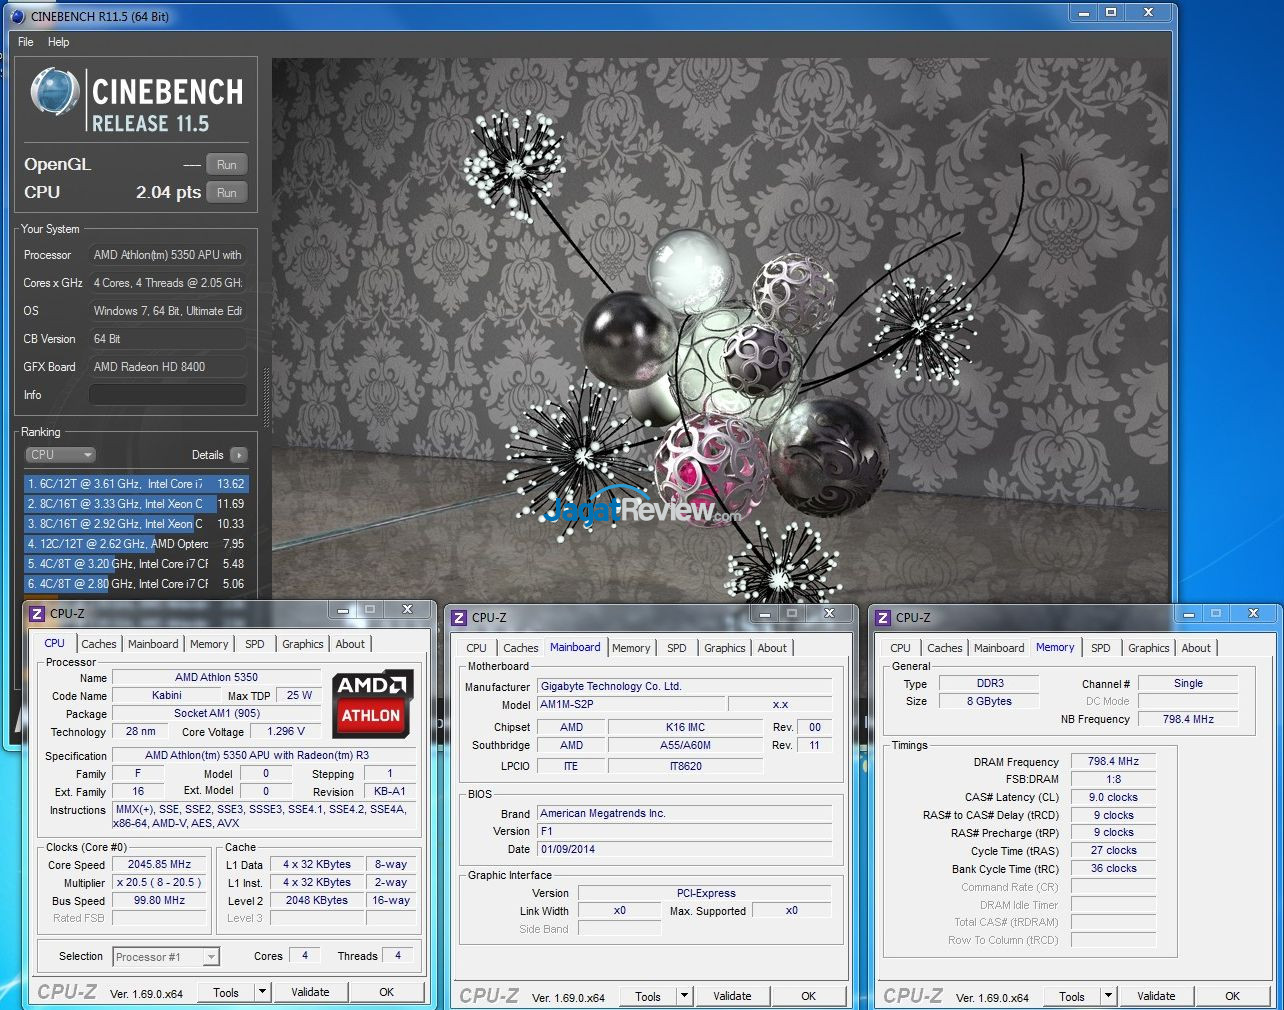Viewport: 1284px width, 1010px height.
Task: Close the CPU-Z Memory window
Action: [x=1253, y=613]
